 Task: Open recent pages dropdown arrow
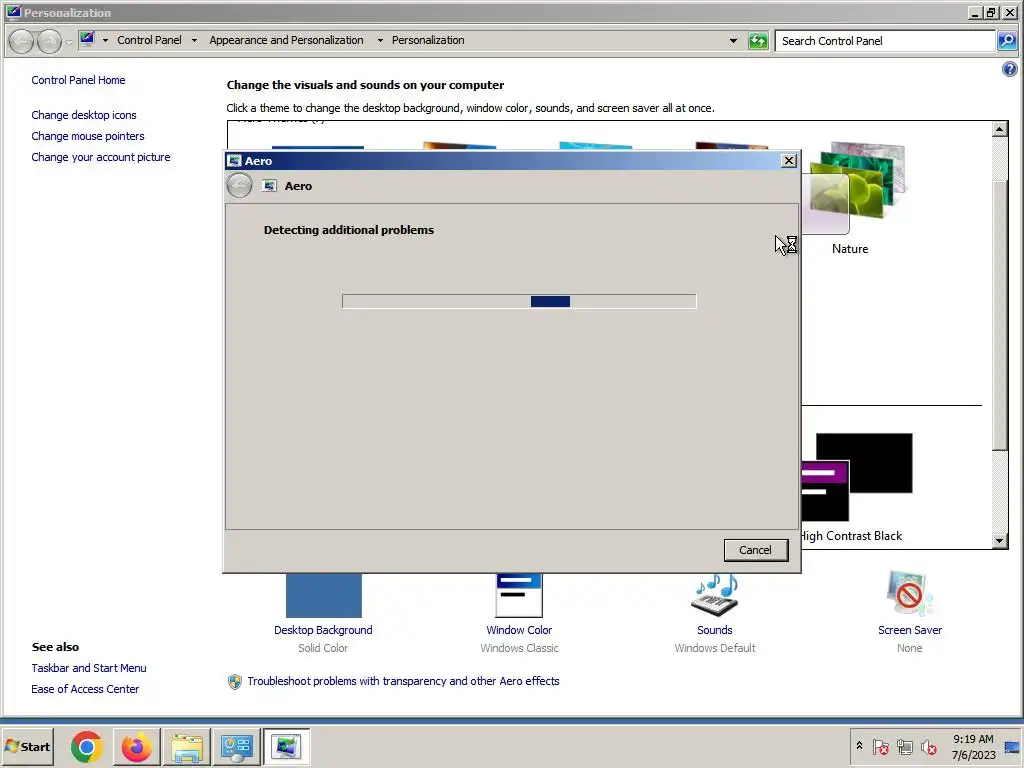tap(69, 43)
